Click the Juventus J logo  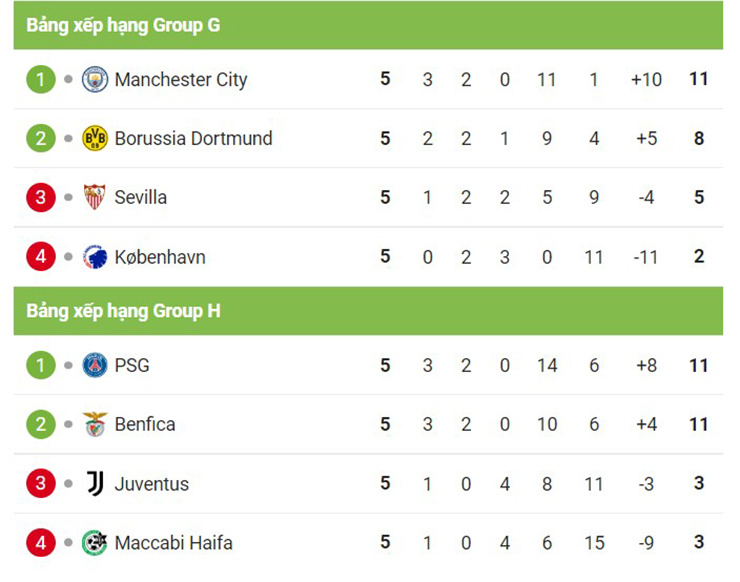pos(95,483)
